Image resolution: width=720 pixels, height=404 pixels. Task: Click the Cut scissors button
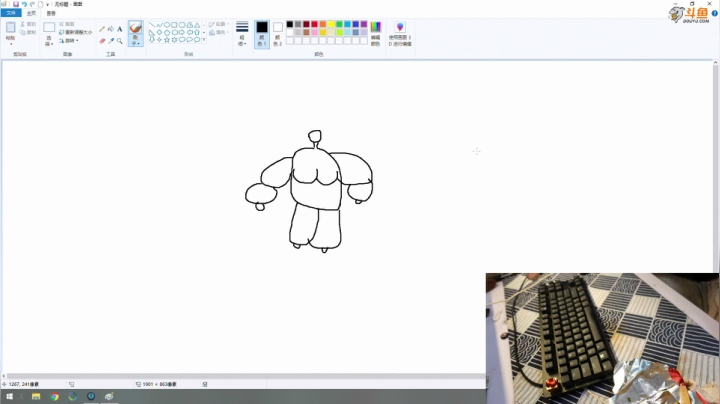[28, 24]
